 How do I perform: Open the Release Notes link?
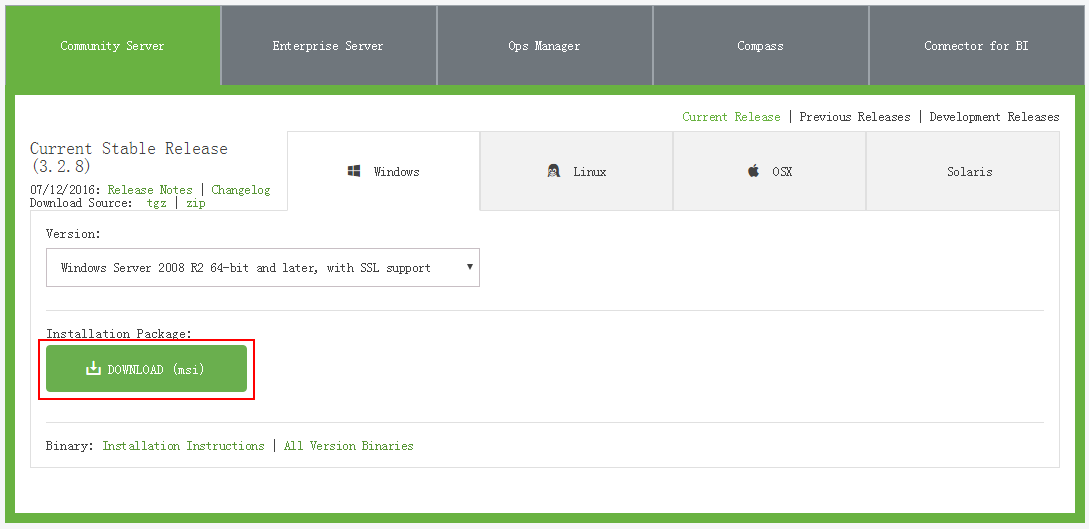150,190
